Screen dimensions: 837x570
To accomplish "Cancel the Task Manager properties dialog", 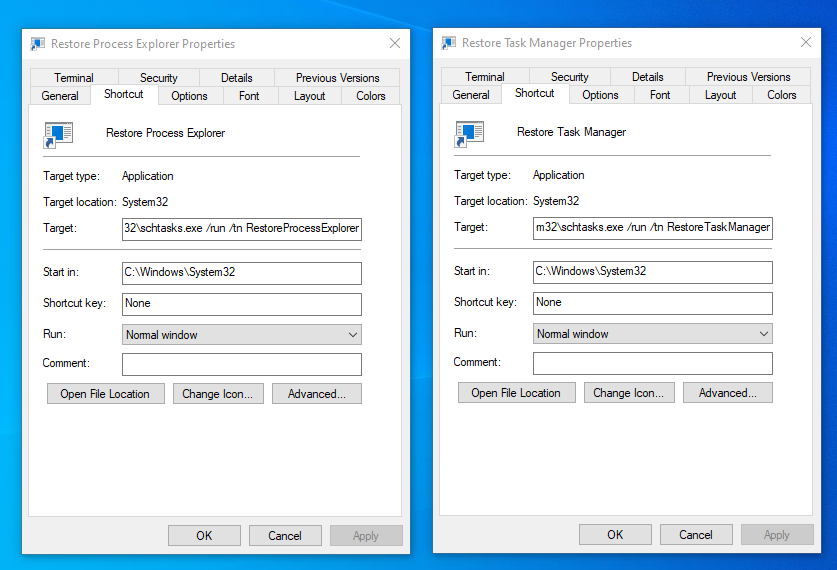I will pos(696,534).
